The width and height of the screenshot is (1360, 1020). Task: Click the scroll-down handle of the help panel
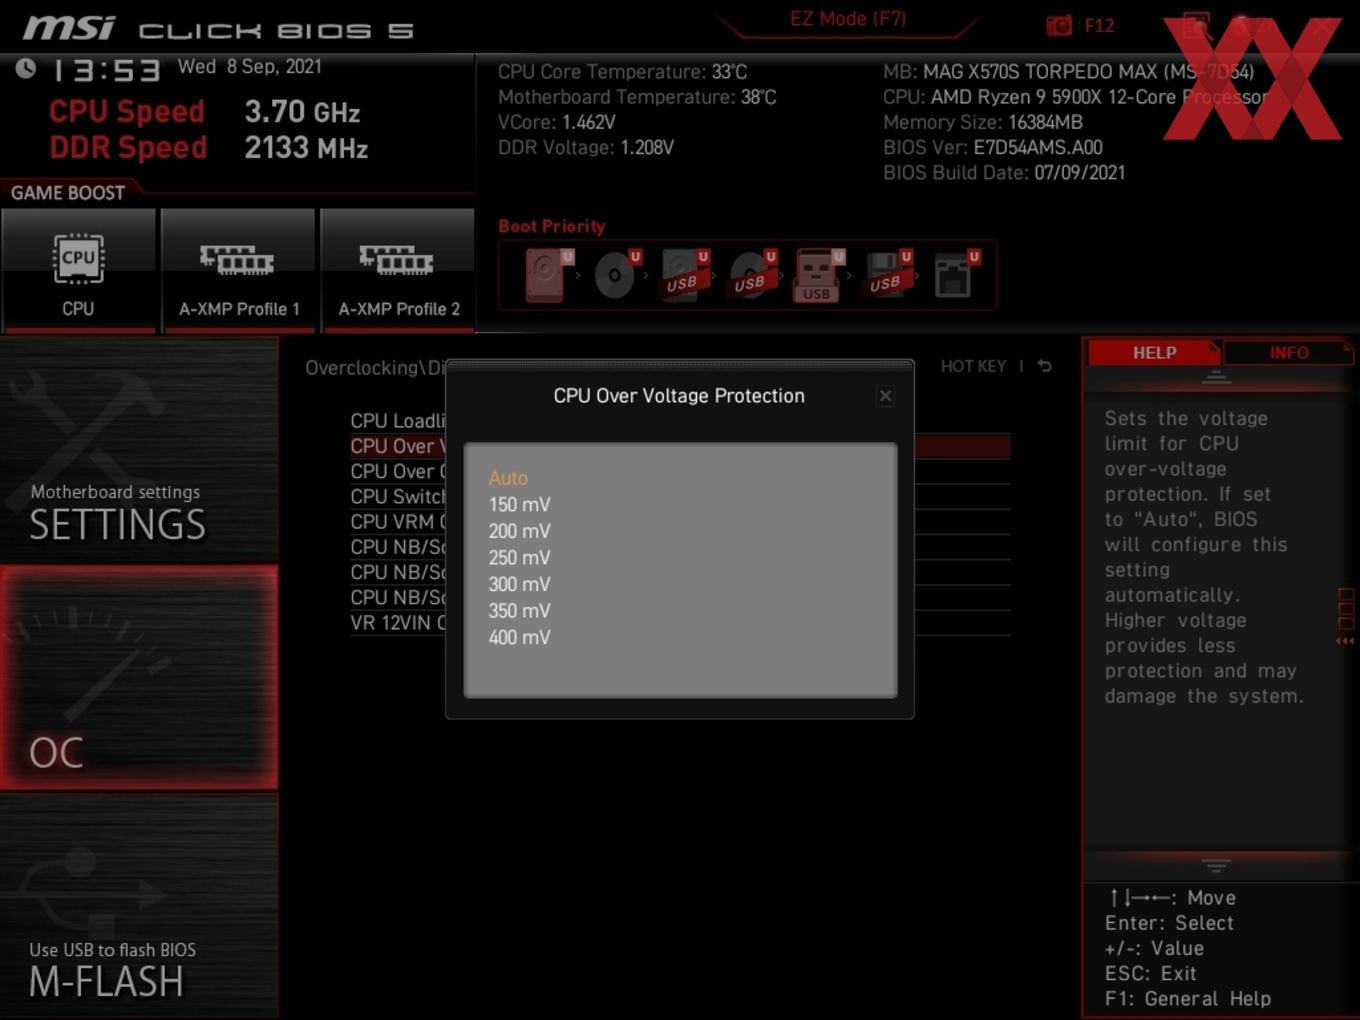click(x=1216, y=865)
